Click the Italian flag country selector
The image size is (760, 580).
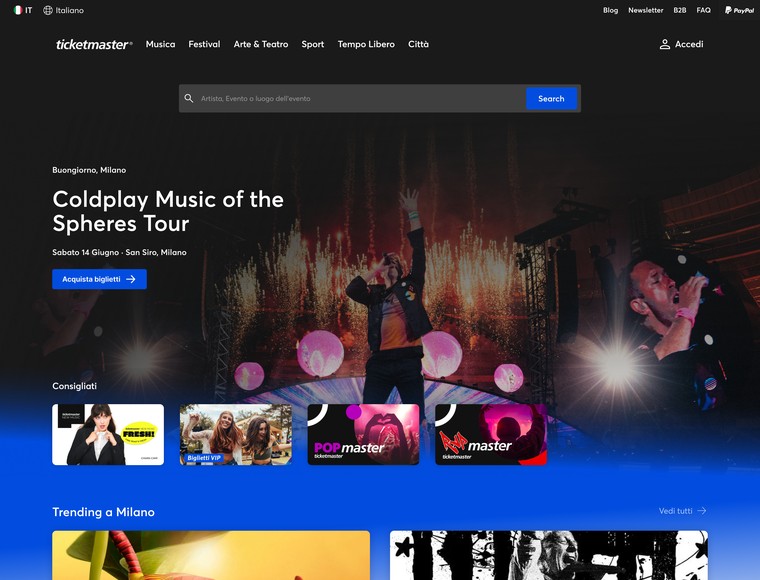point(23,10)
